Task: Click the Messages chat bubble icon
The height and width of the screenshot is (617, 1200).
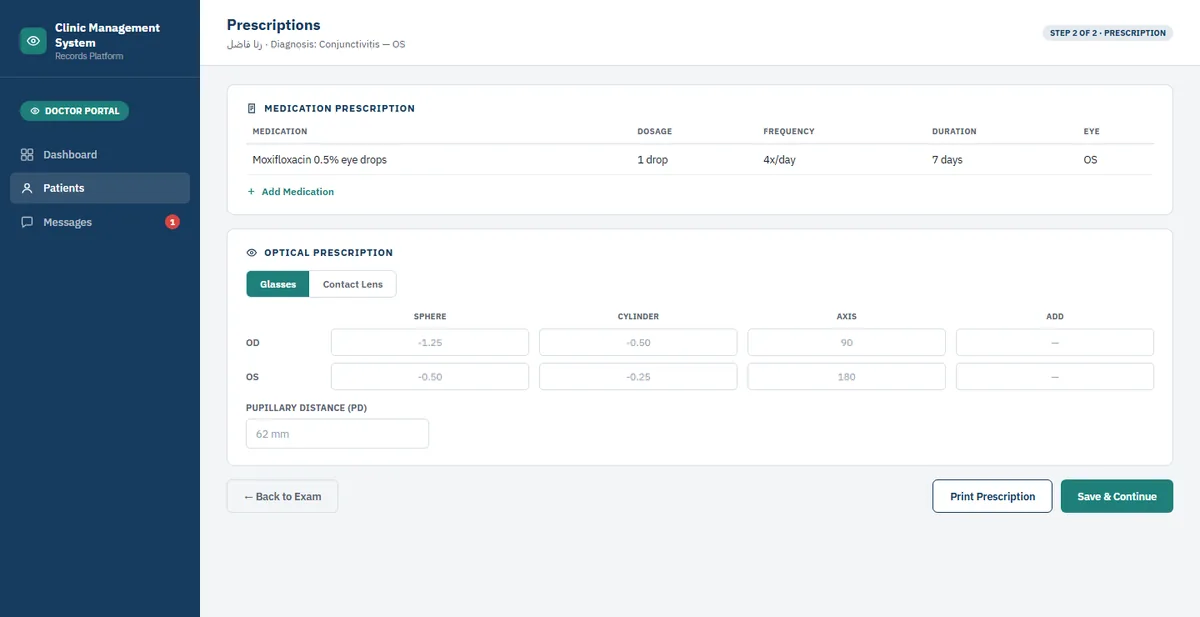Action: [27, 222]
